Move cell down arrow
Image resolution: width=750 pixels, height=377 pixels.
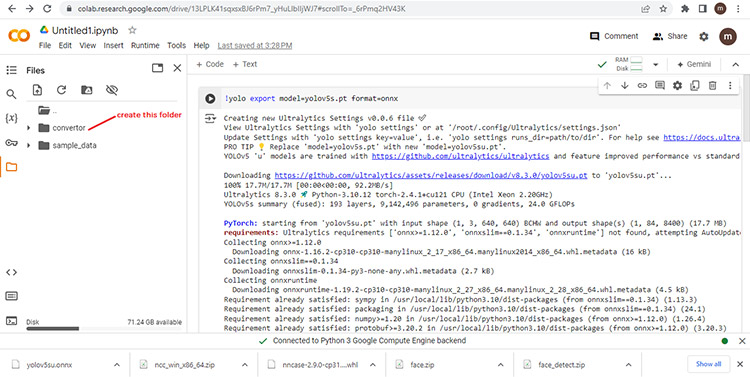click(x=624, y=86)
